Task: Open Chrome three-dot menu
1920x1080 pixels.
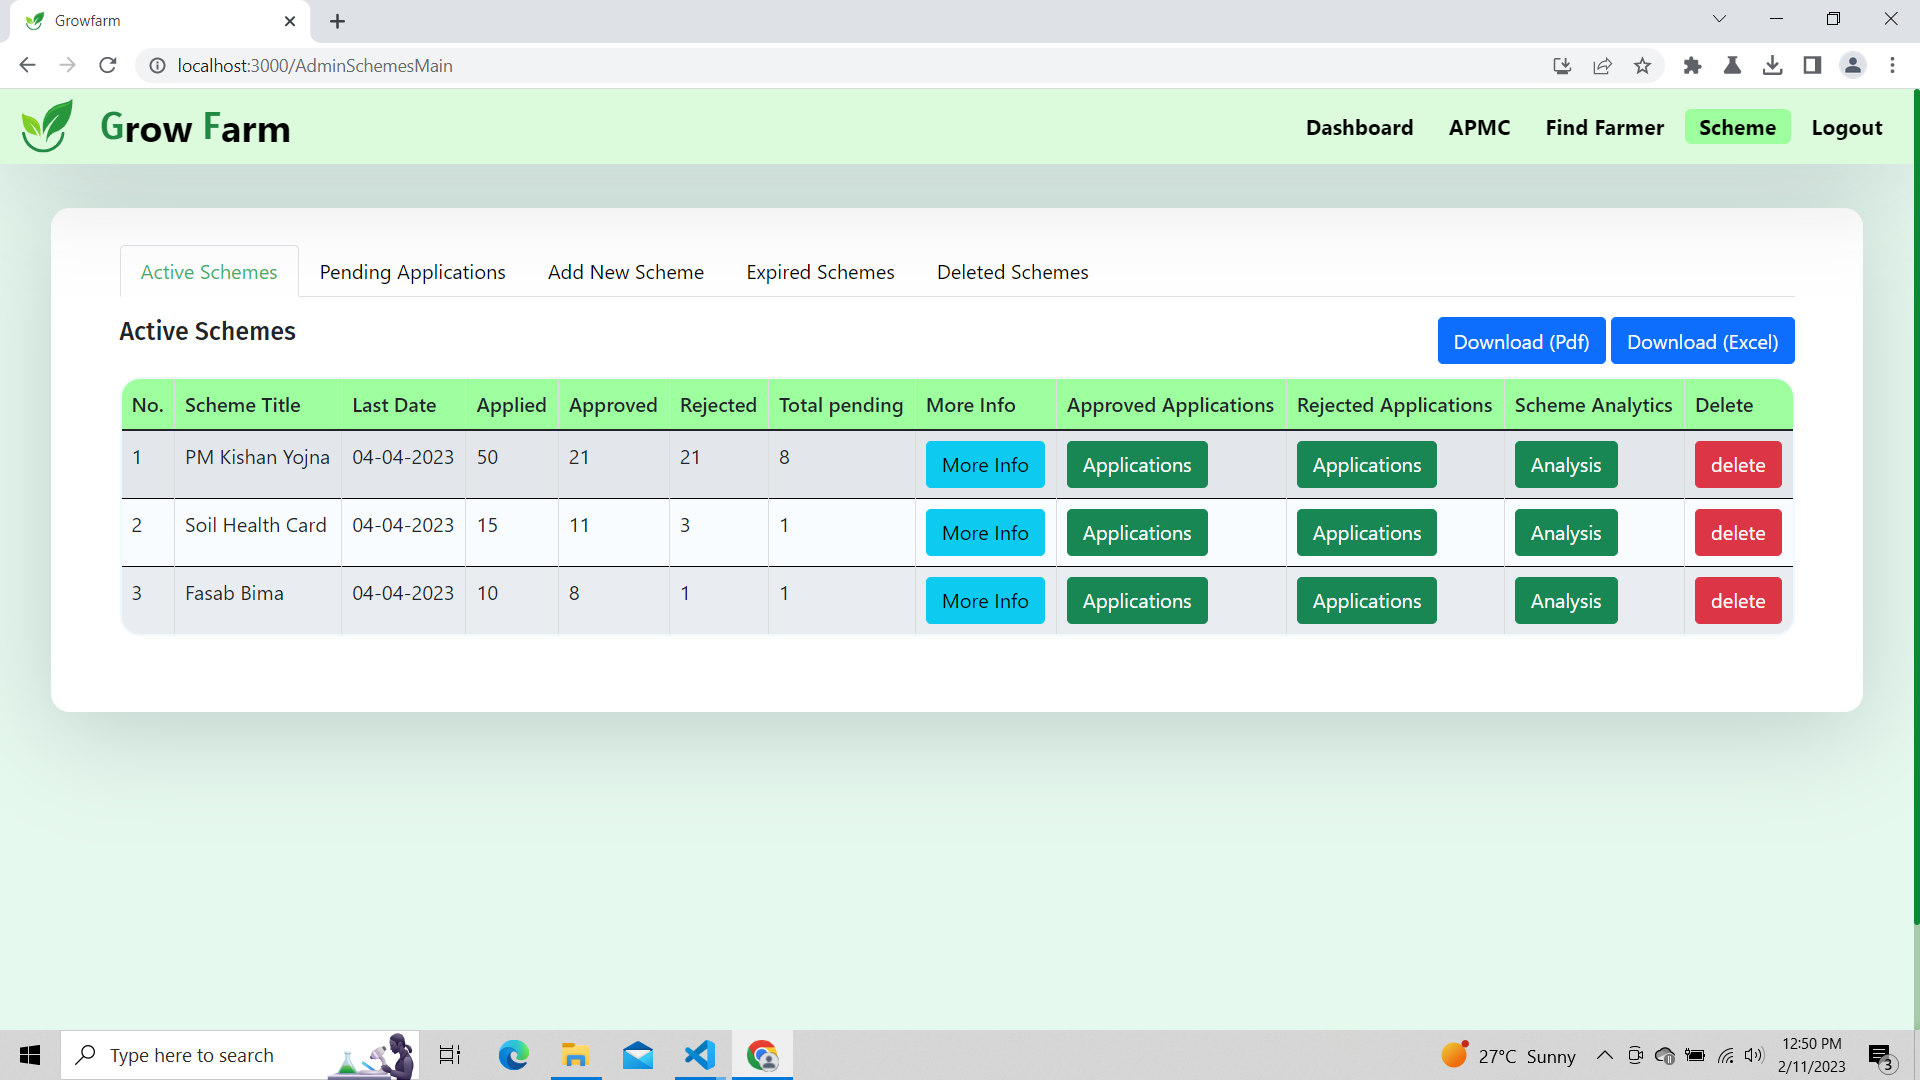Action: [x=1892, y=66]
